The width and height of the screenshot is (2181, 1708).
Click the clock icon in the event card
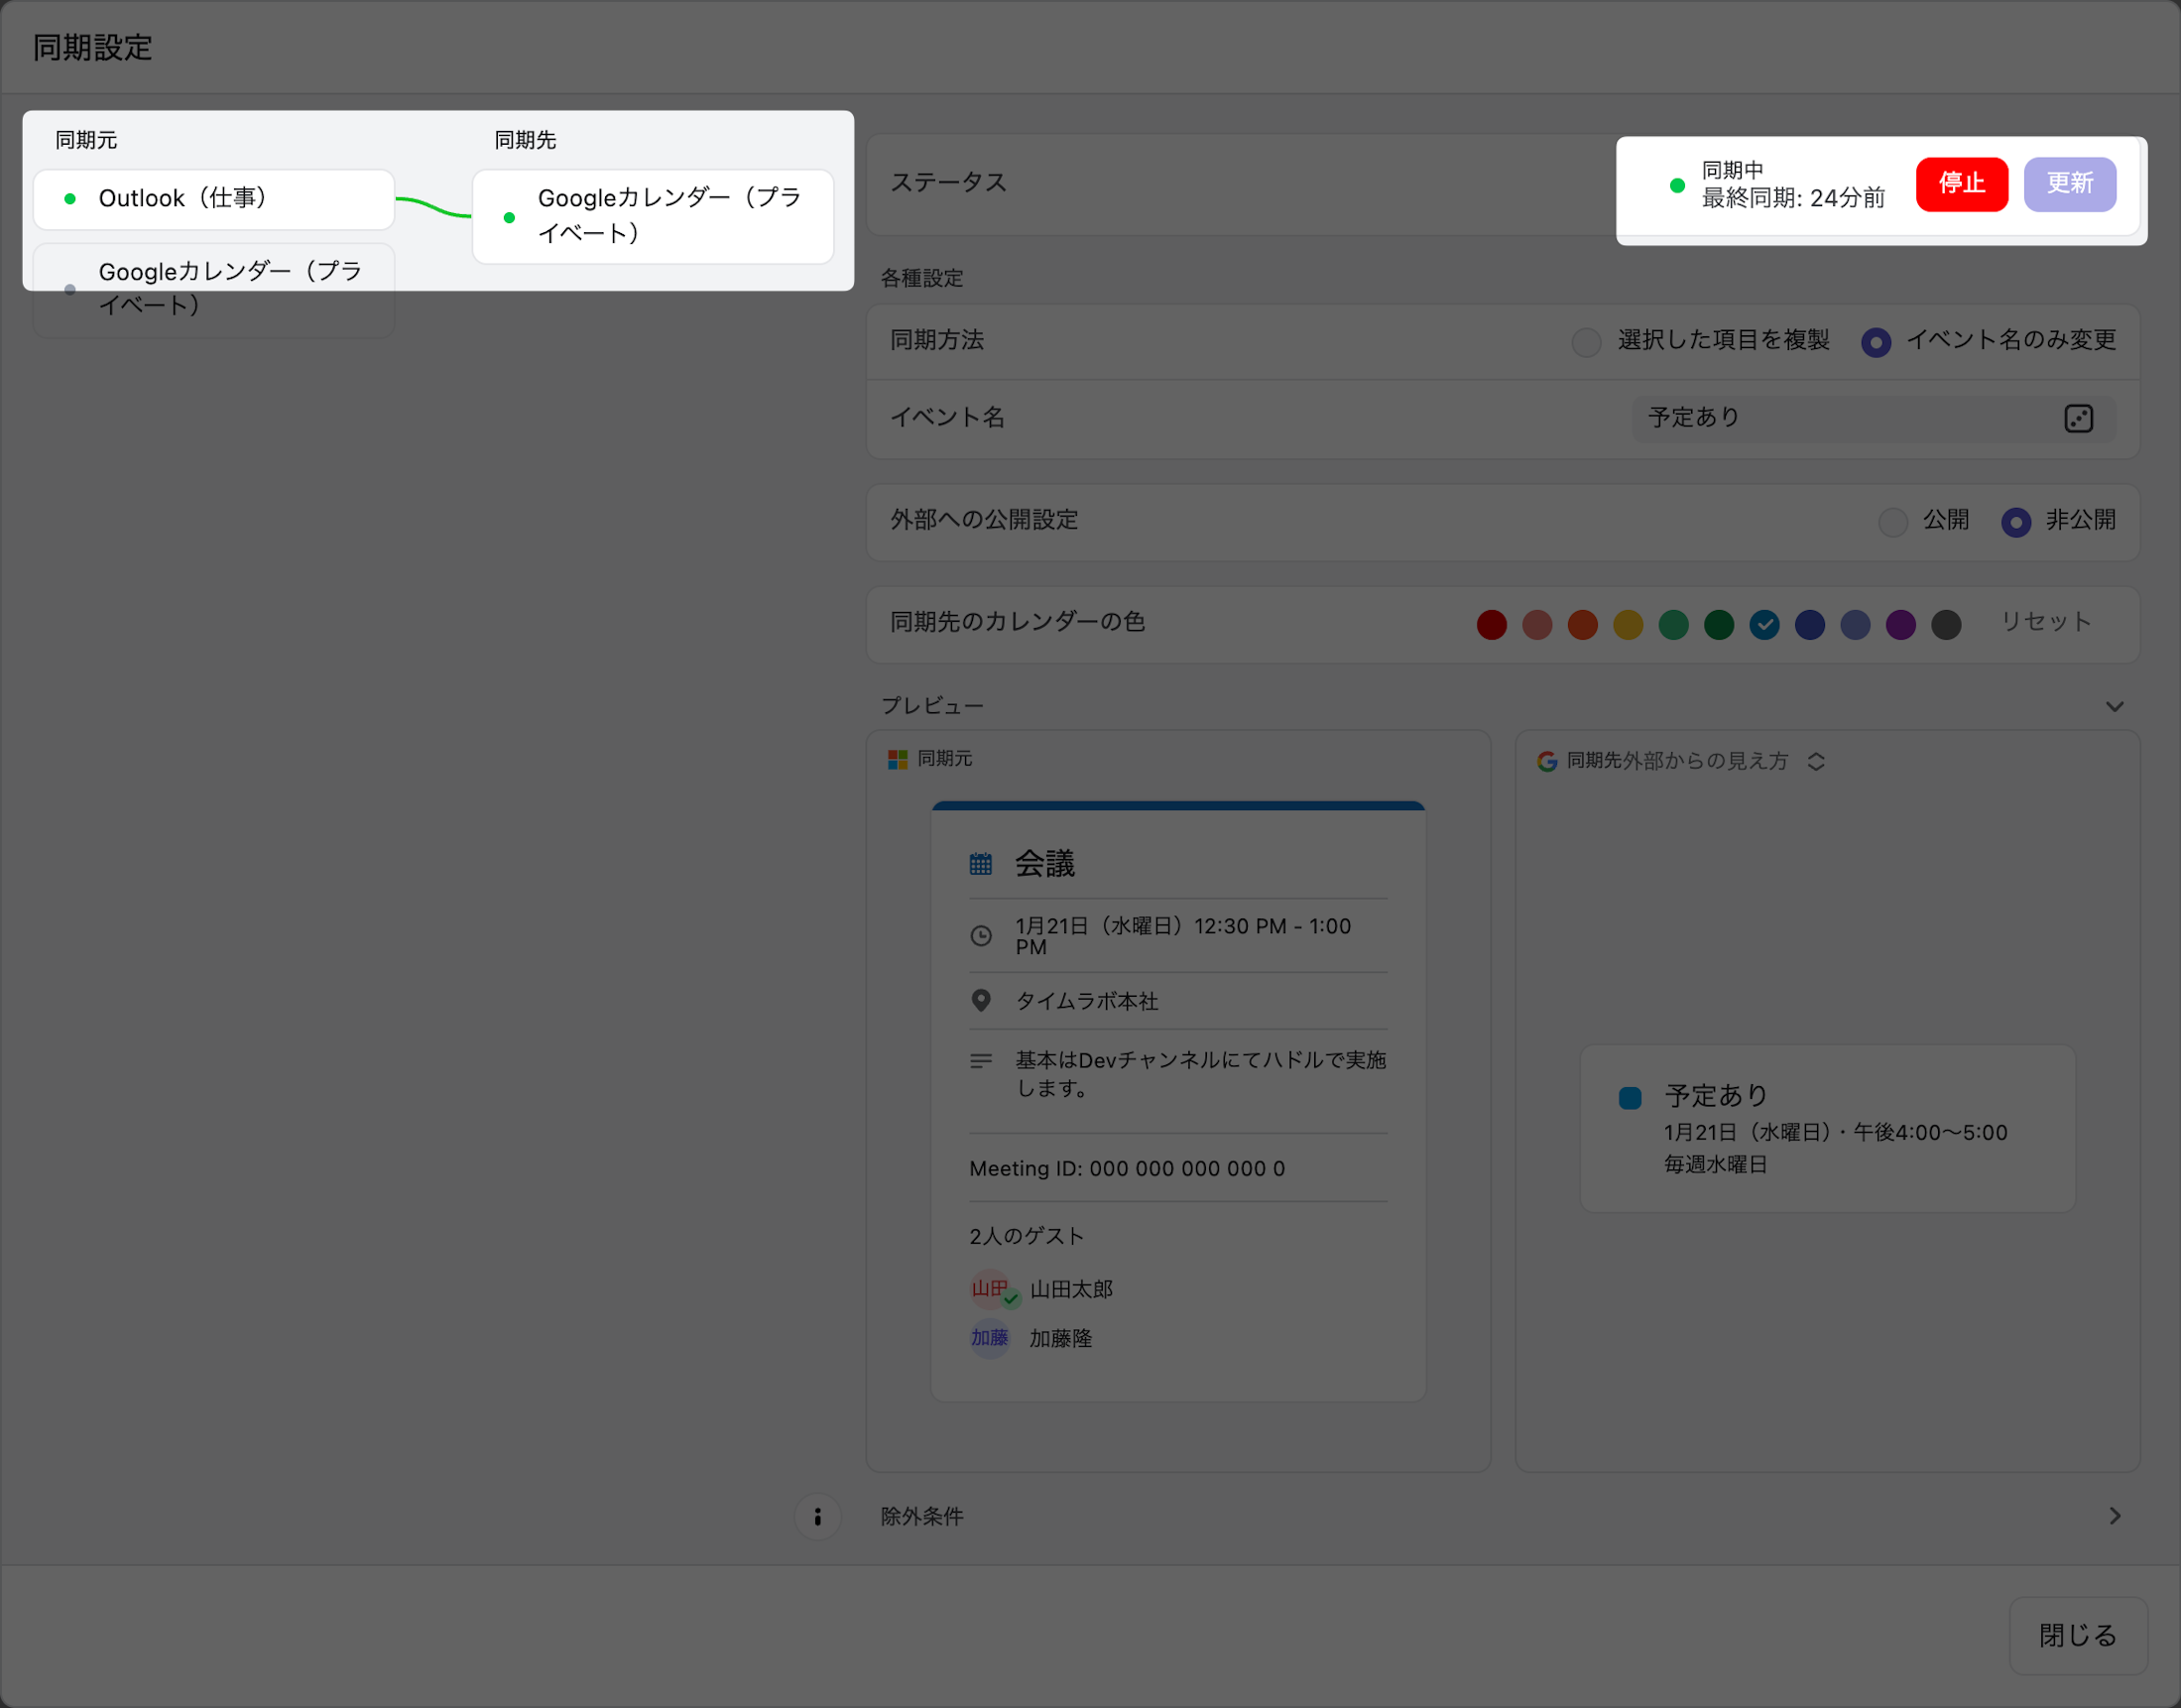(981, 936)
